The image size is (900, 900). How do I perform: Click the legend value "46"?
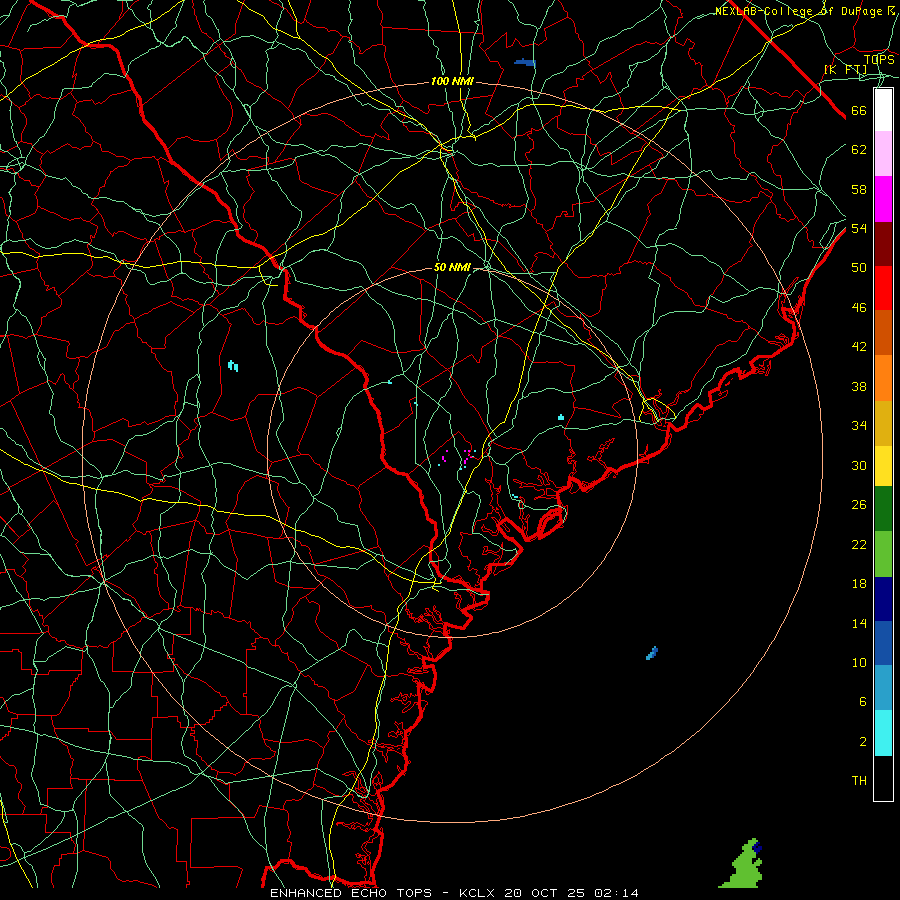[859, 308]
